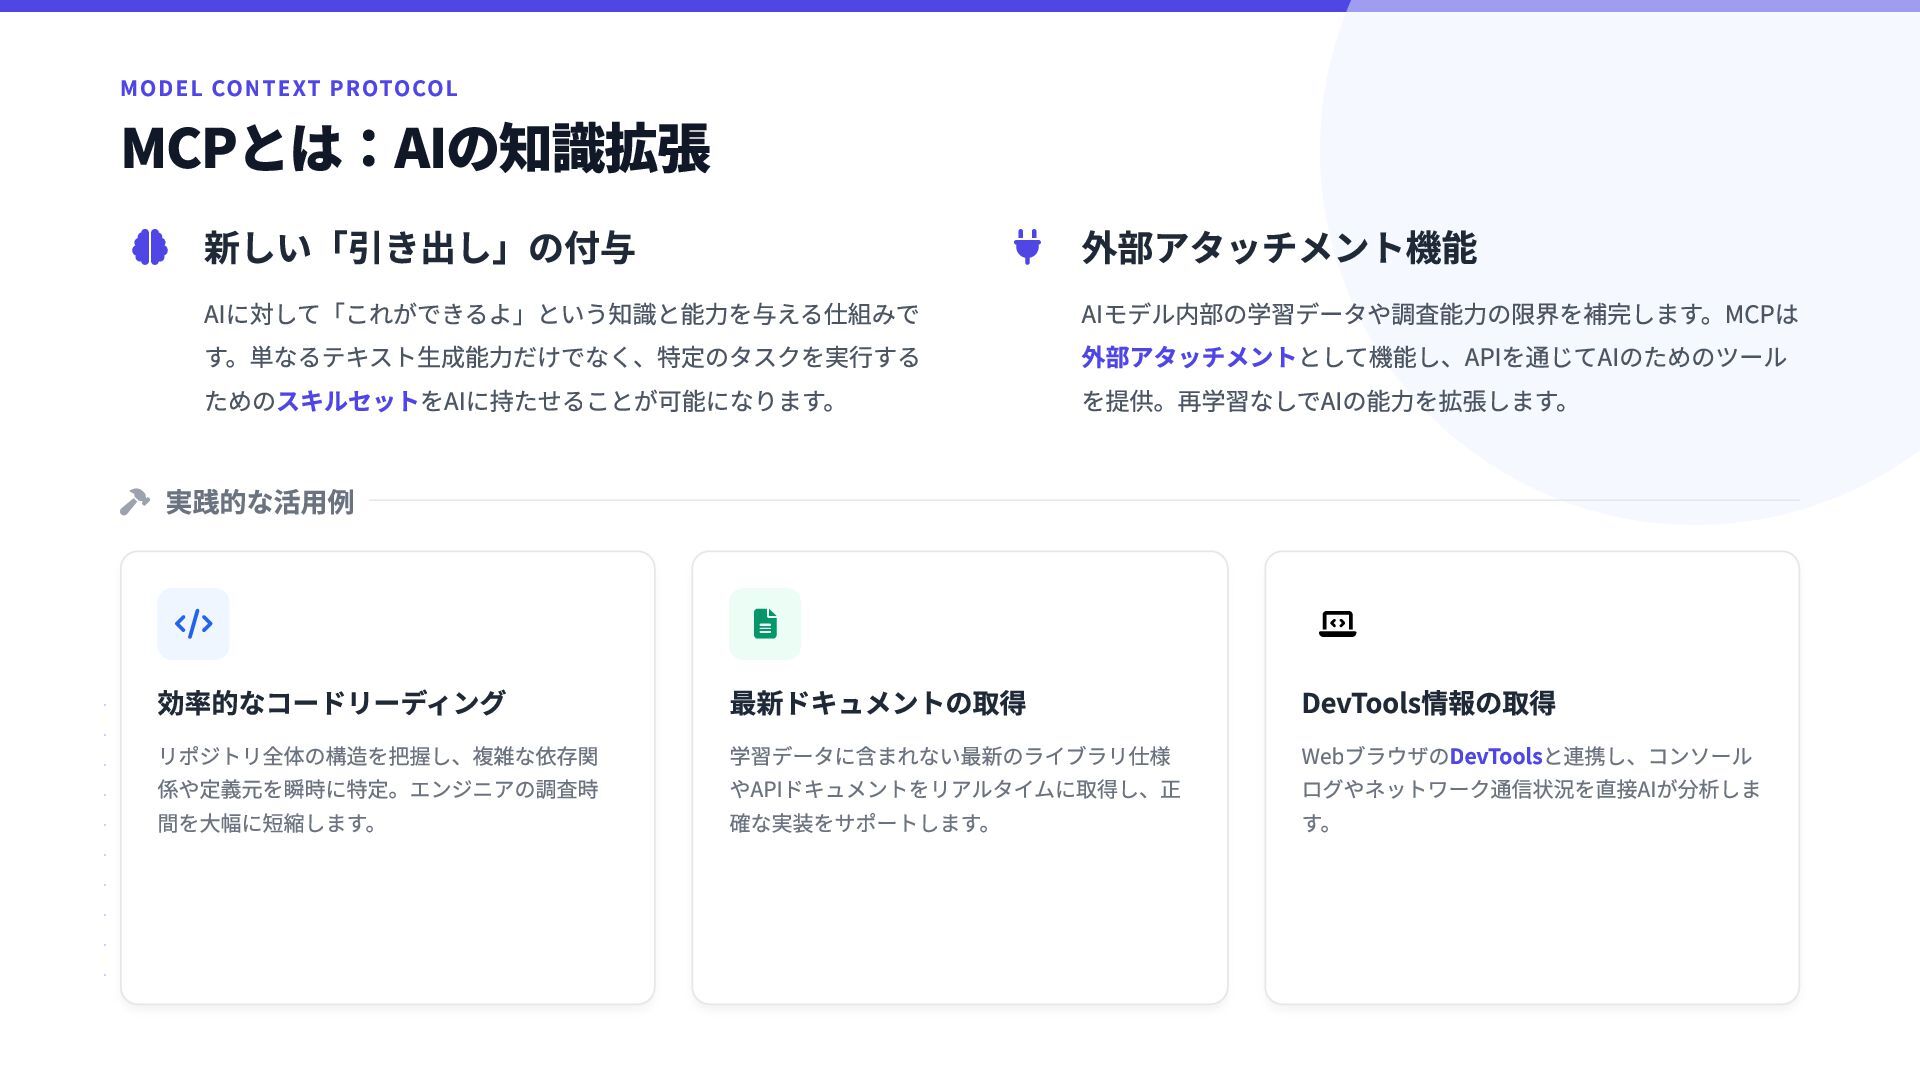Click card title 効率的なコードリーディング

(x=331, y=703)
